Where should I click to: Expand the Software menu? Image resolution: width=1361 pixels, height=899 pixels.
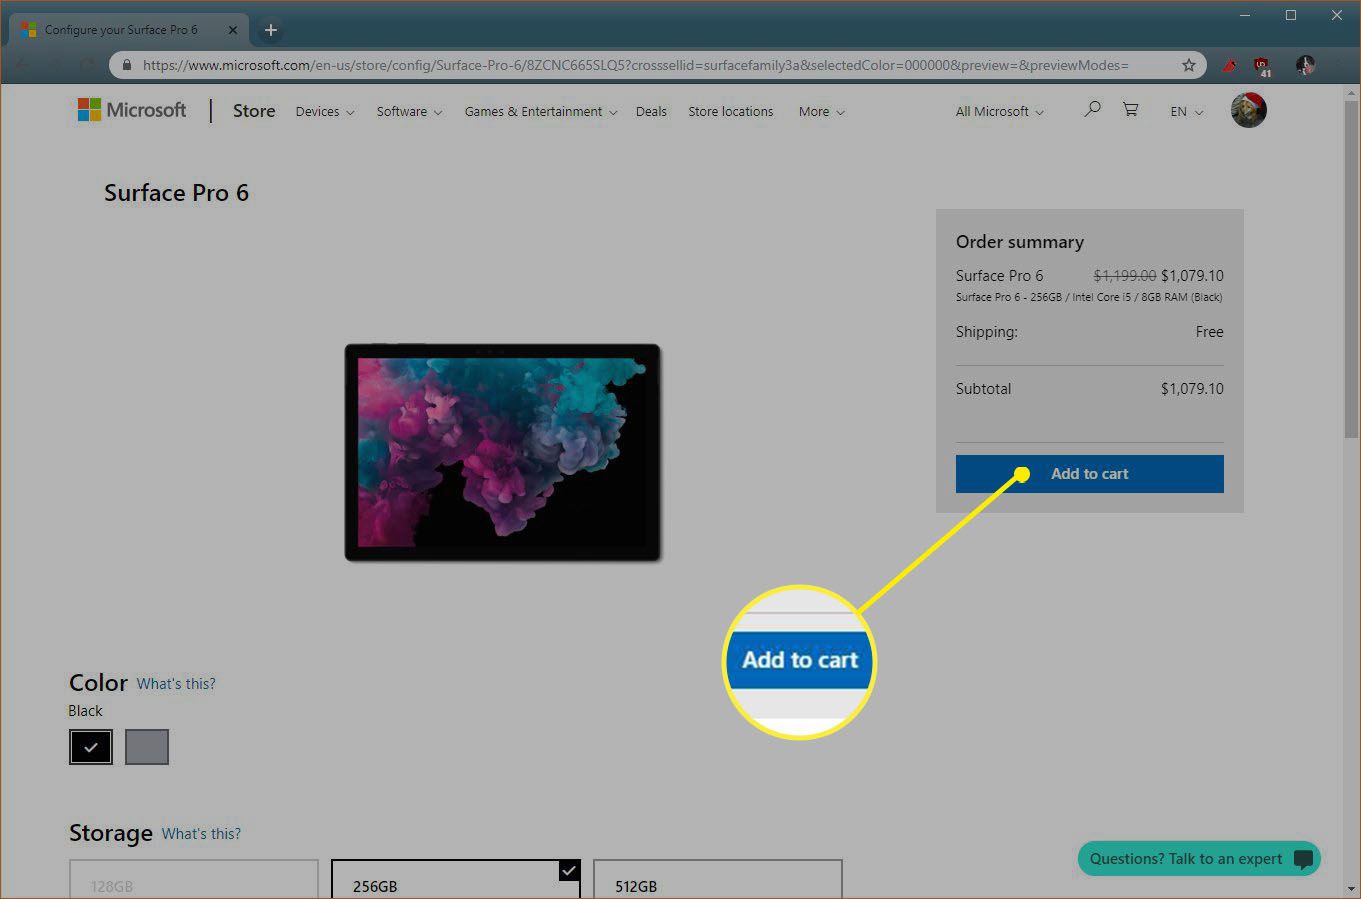pyautogui.click(x=409, y=112)
